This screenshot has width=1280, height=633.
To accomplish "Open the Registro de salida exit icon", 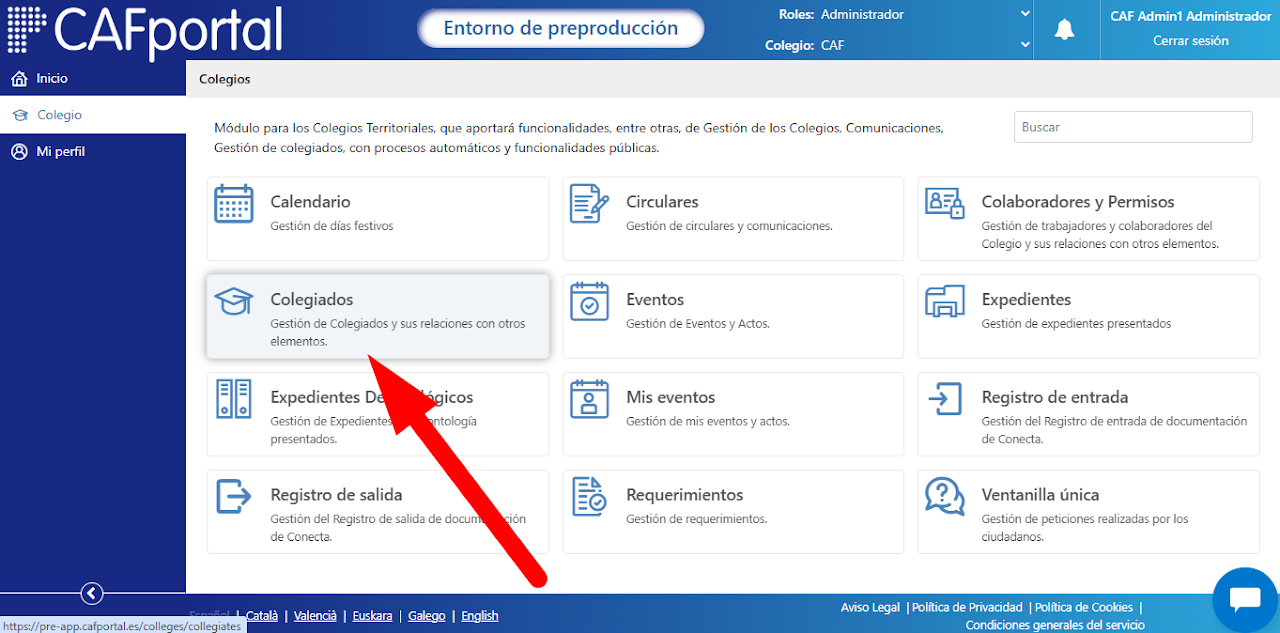I will (x=234, y=497).
